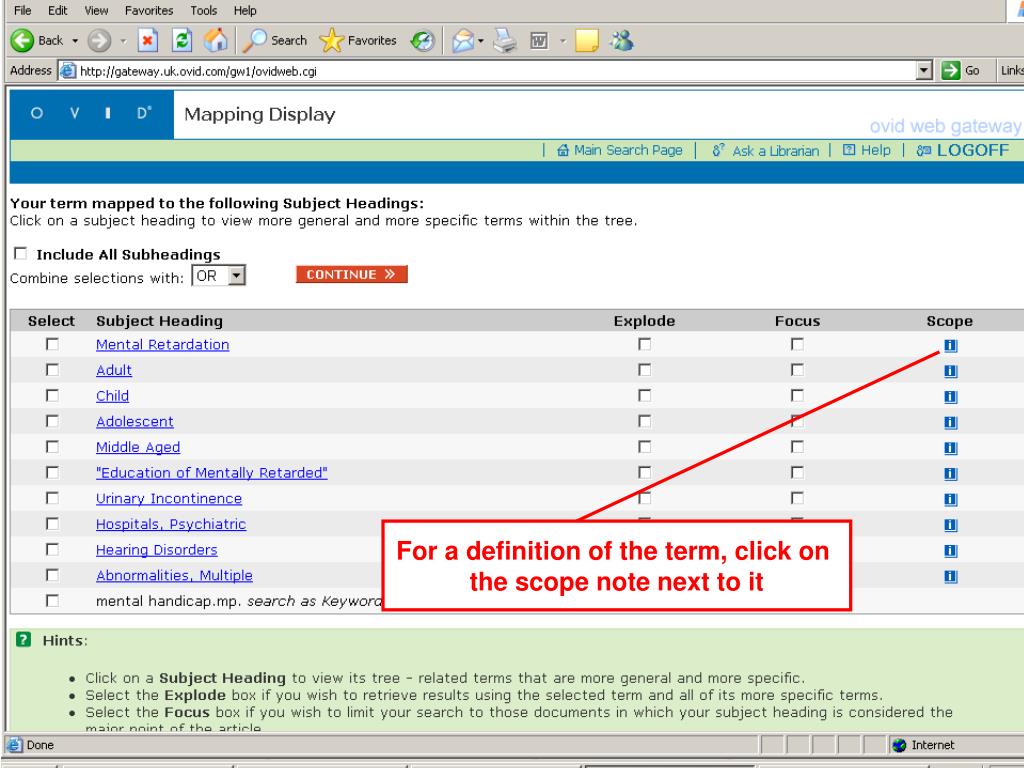Refresh the page with the toolbar icon
This screenshot has height=768, width=1024.
tap(182, 41)
